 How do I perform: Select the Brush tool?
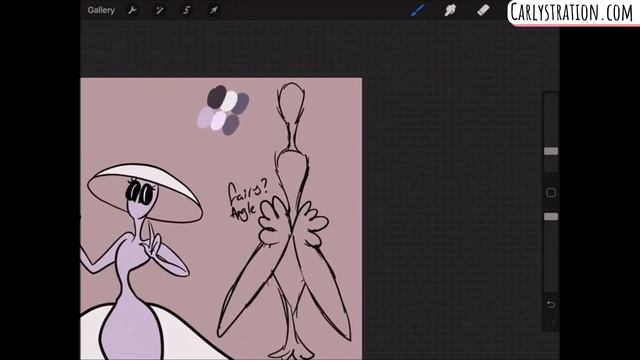click(x=418, y=10)
